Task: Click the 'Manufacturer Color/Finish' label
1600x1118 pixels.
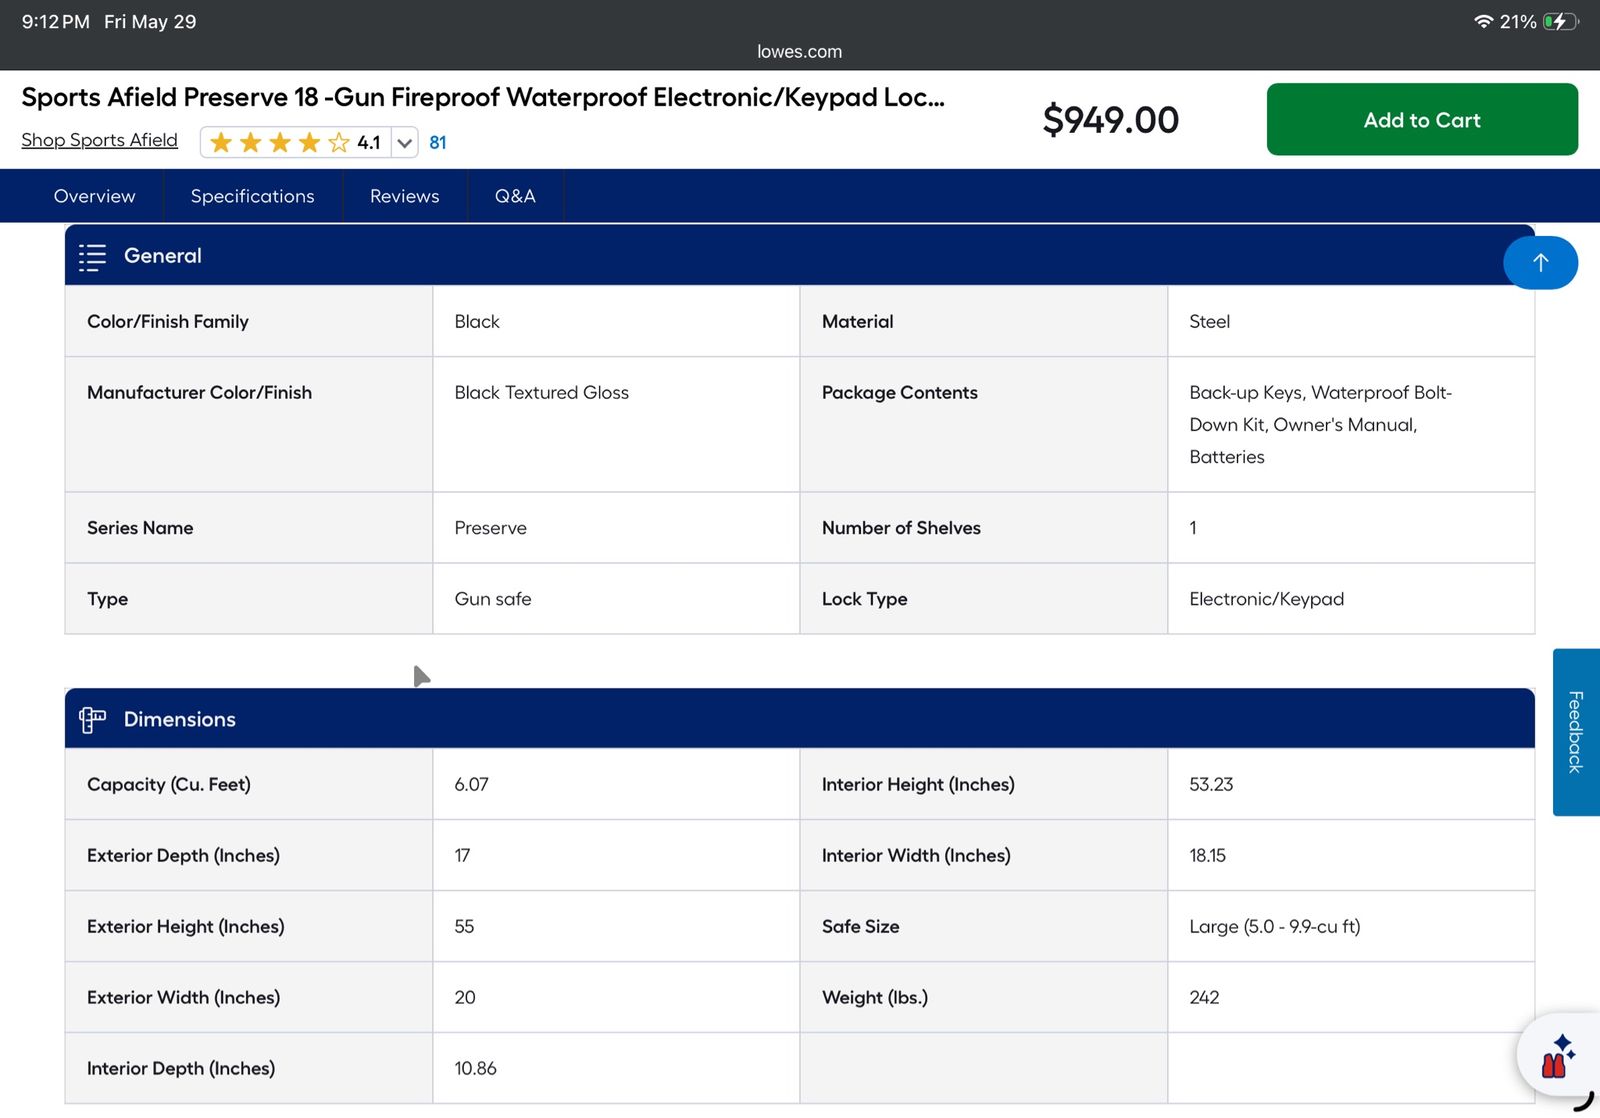Action: [200, 393]
